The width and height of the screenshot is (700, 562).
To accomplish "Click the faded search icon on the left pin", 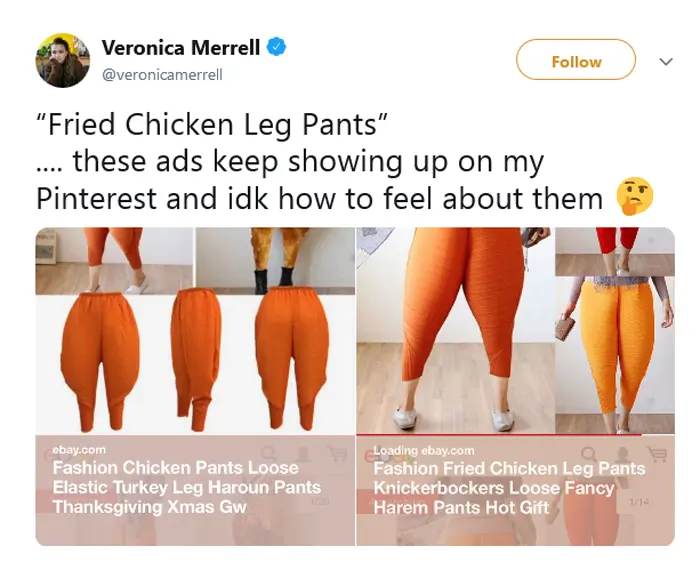I will (268, 454).
